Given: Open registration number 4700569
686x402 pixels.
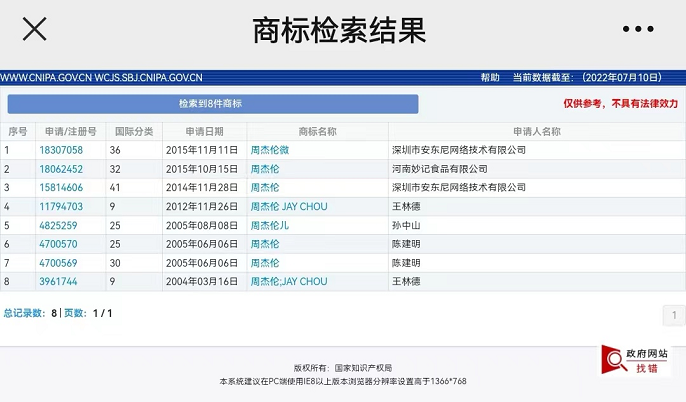Looking at the screenshot, I should (58, 263).
